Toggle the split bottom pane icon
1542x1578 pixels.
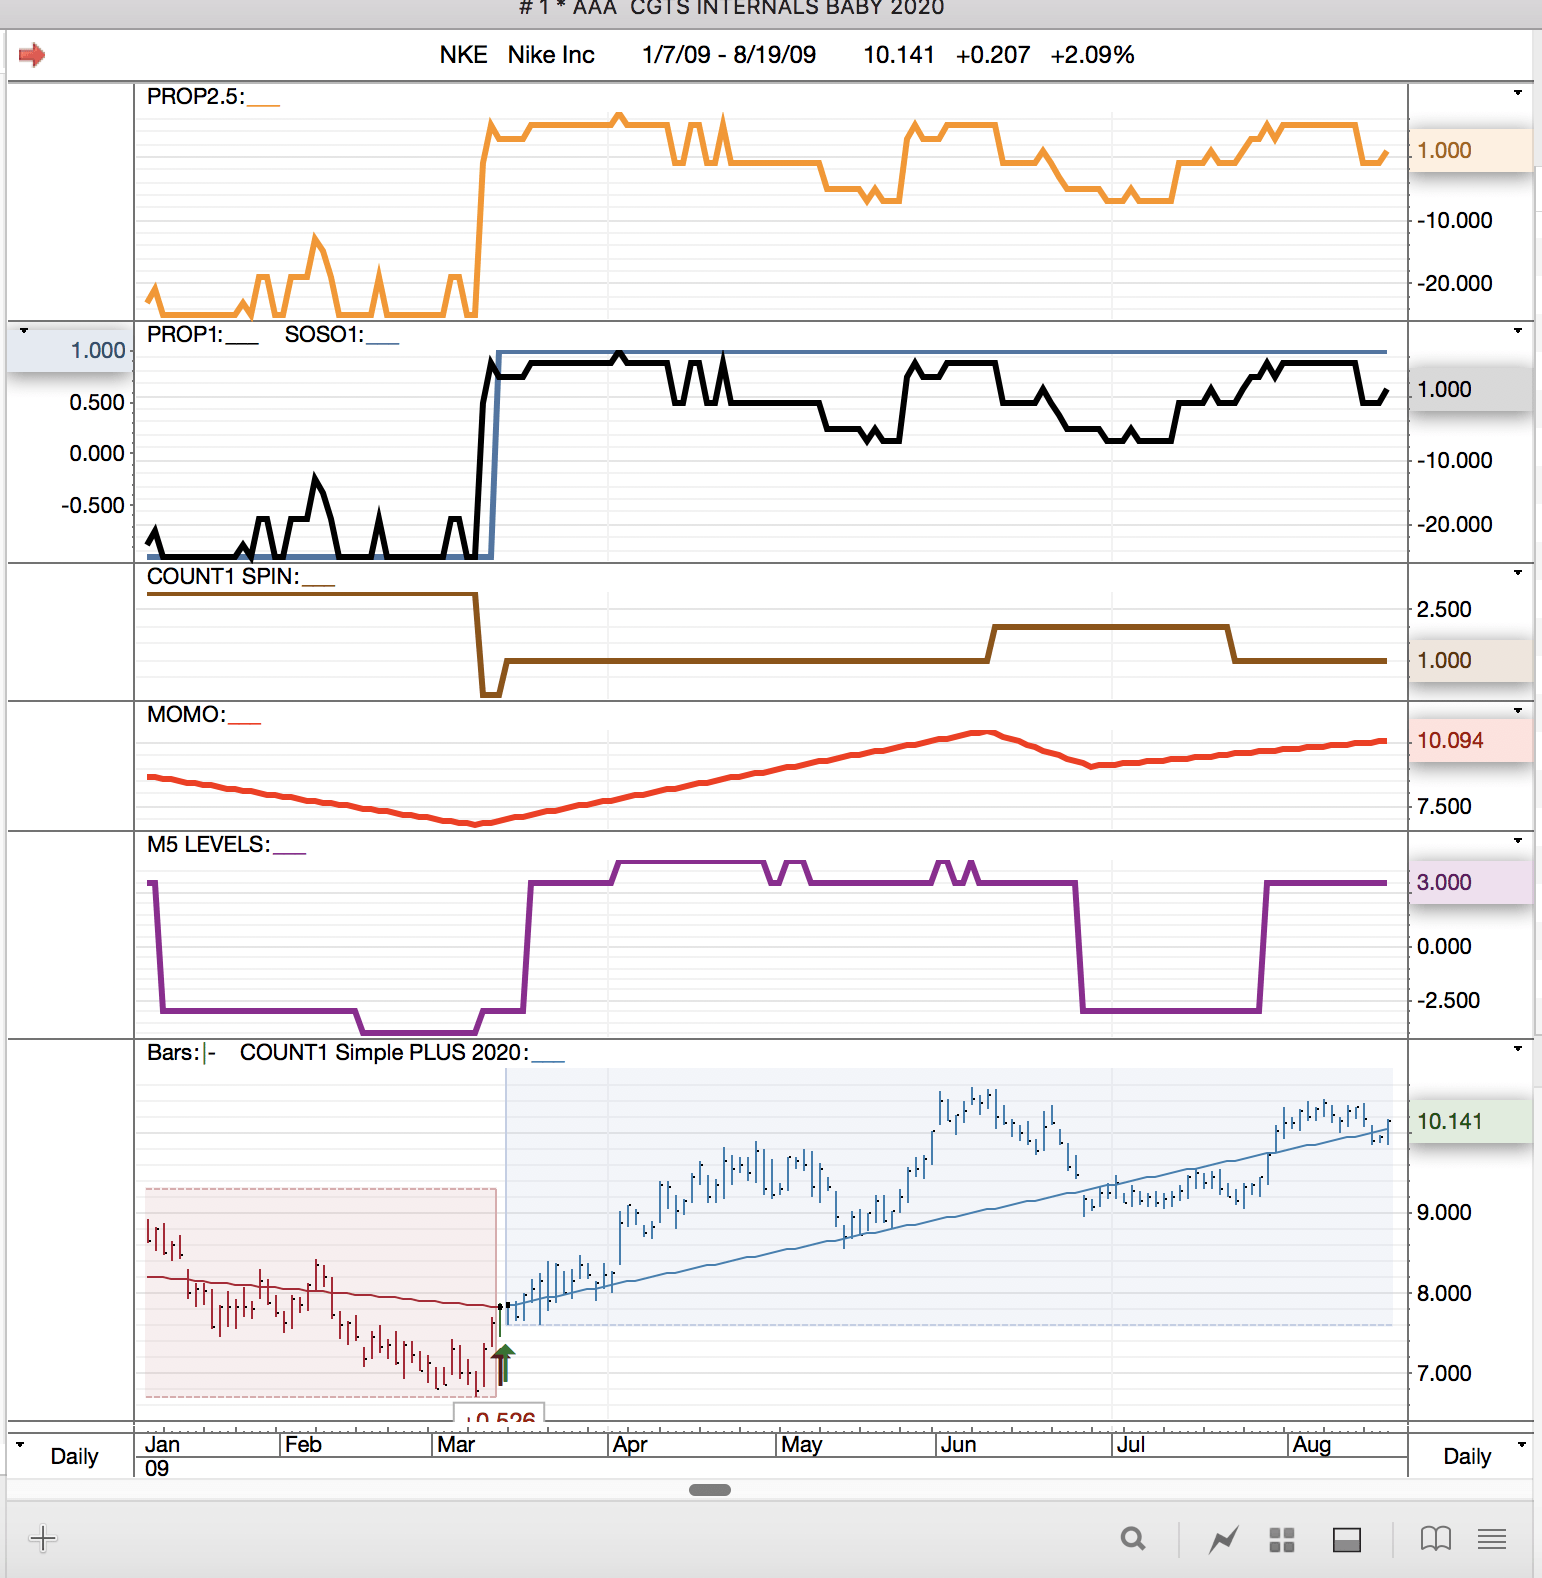[1346, 1540]
